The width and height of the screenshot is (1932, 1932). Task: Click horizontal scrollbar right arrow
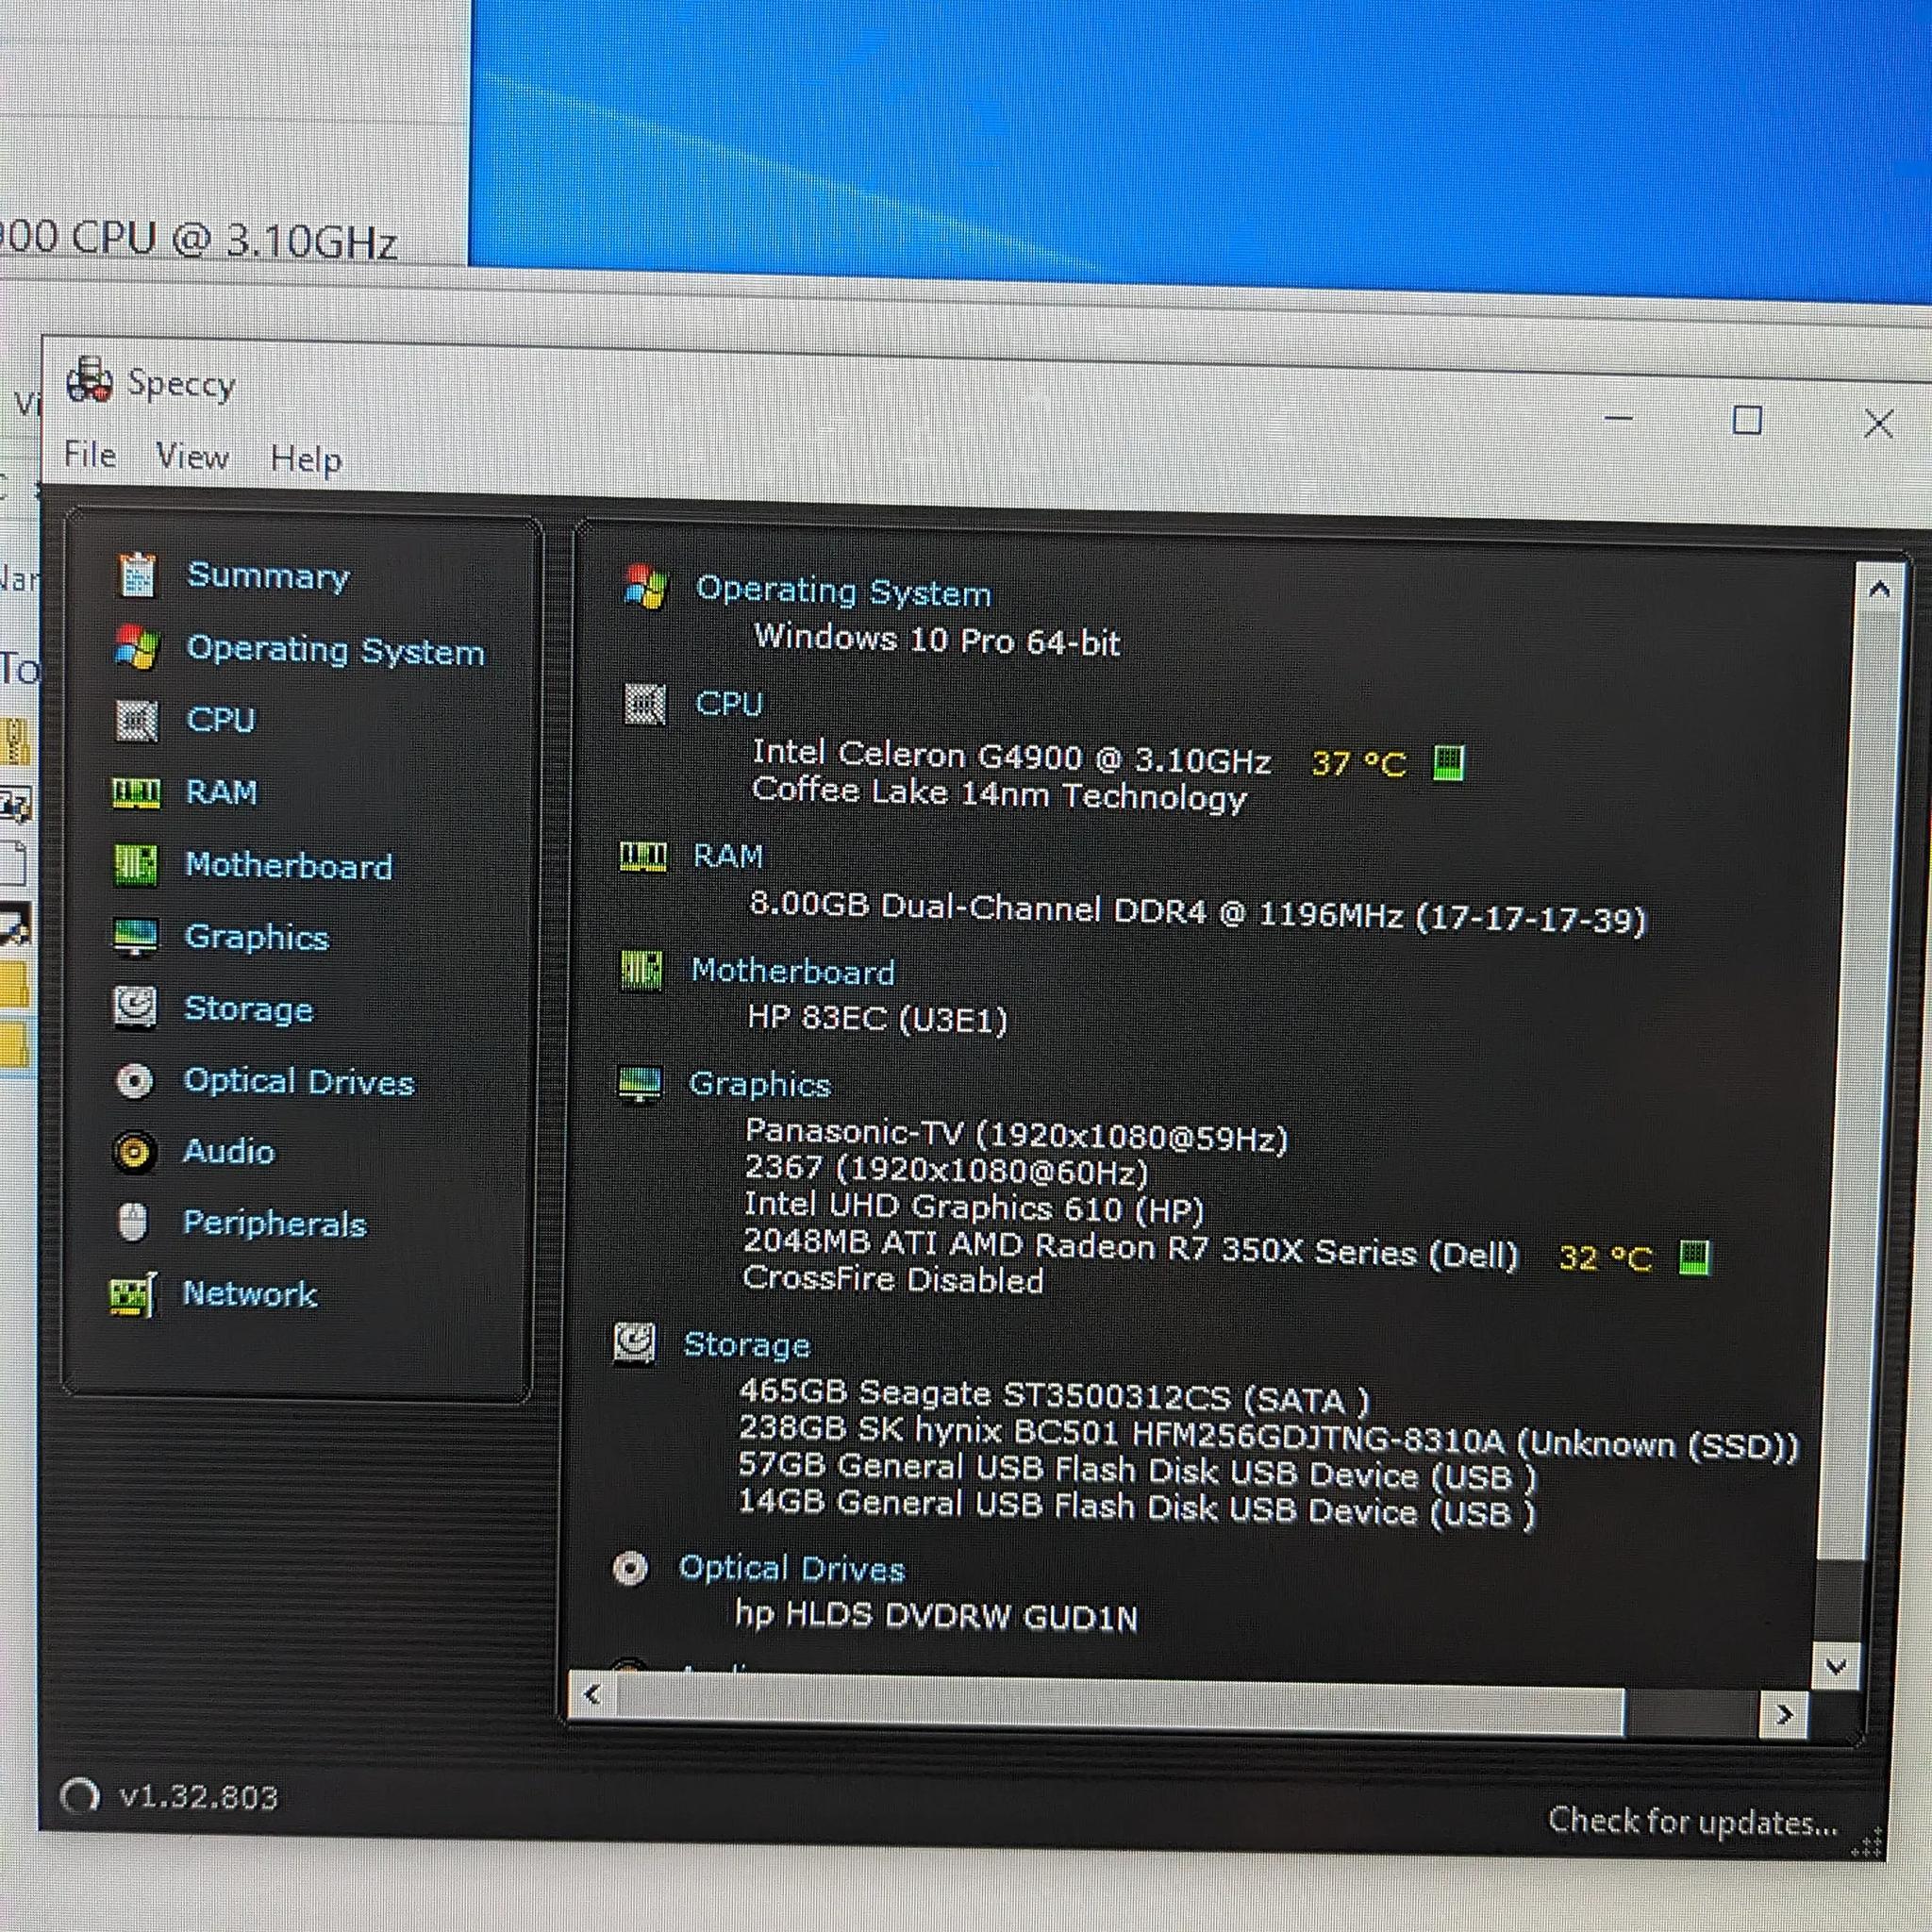coord(1784,1715)
